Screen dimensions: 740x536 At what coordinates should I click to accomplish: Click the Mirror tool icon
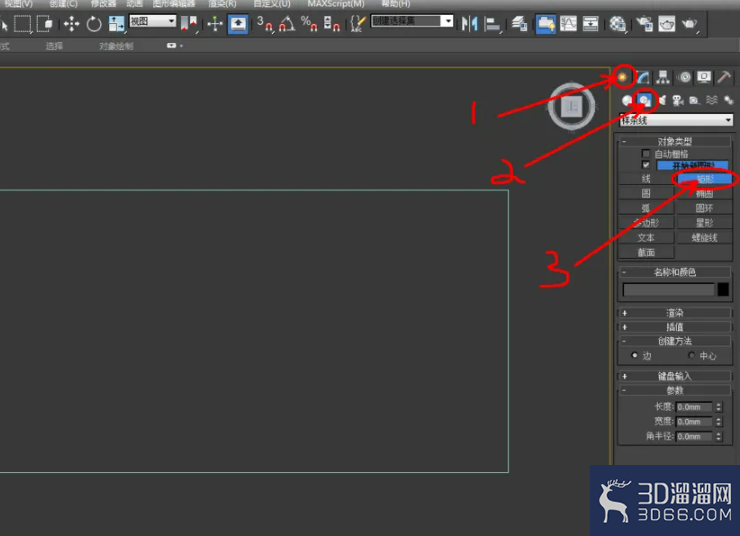coord(470,24)
